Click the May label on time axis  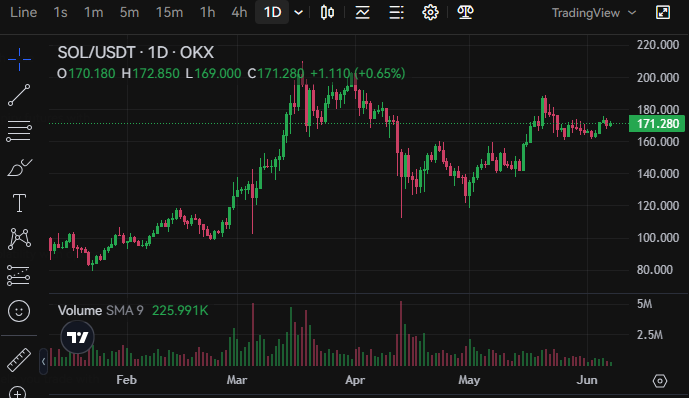(469, 380)
